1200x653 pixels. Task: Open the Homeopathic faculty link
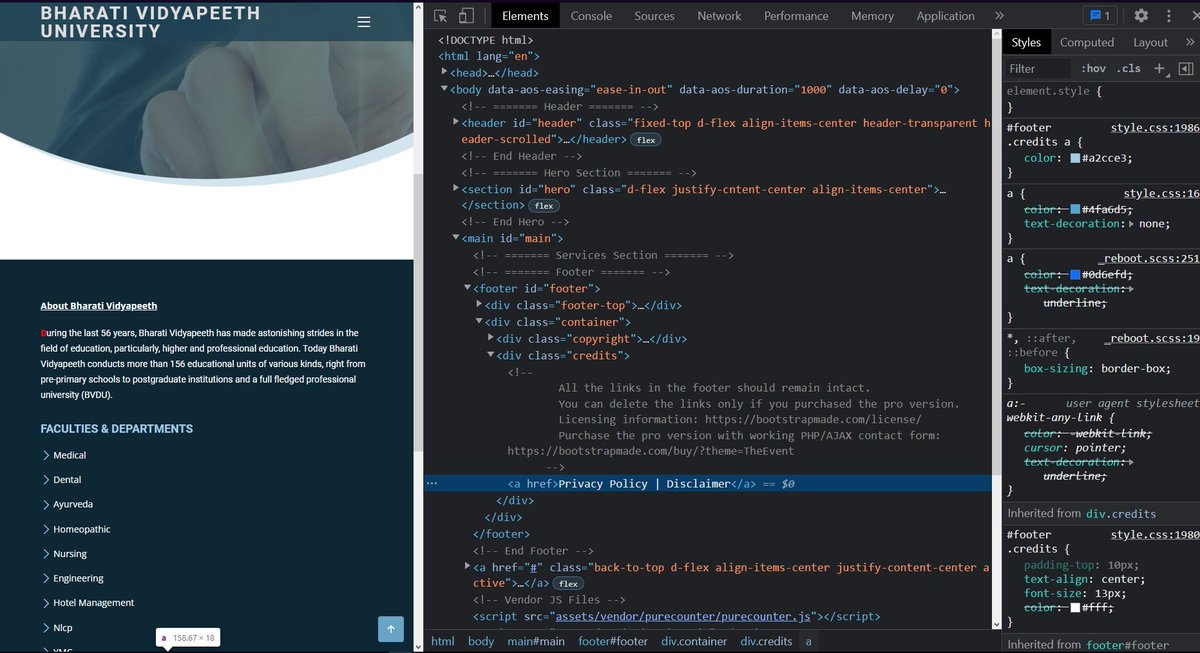coord(82,529)
